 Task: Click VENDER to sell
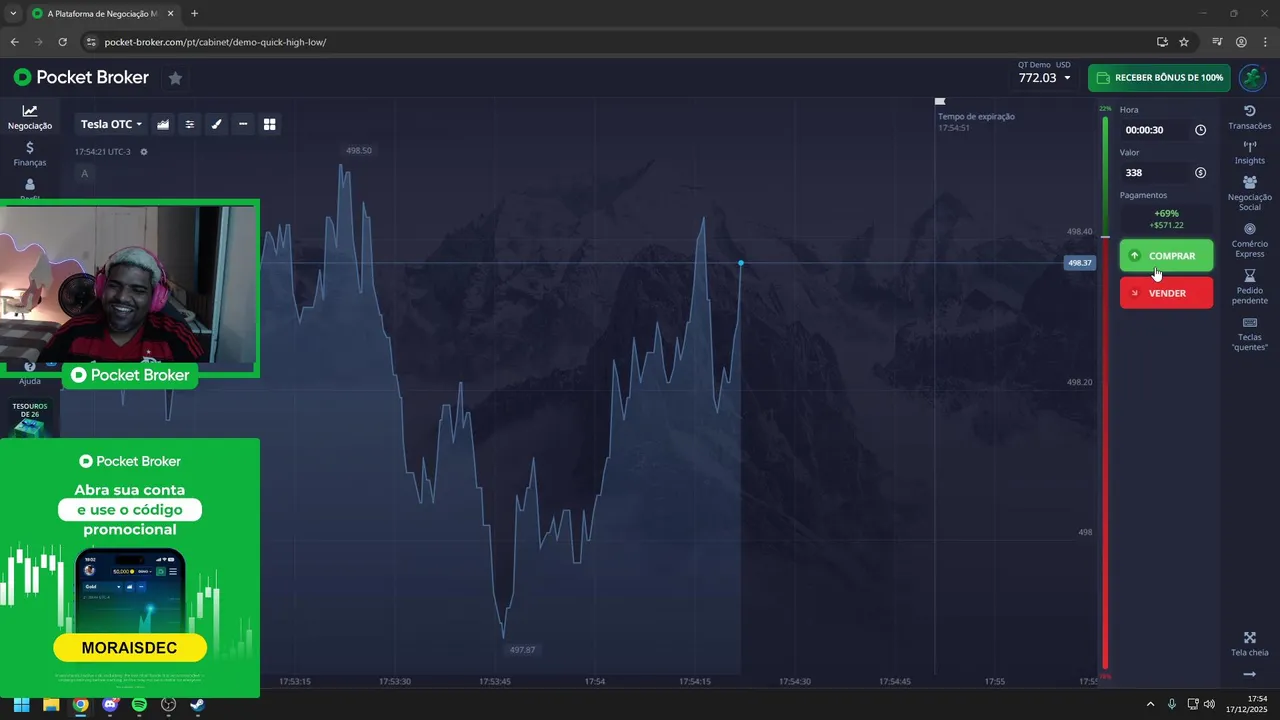(1166, 293)
